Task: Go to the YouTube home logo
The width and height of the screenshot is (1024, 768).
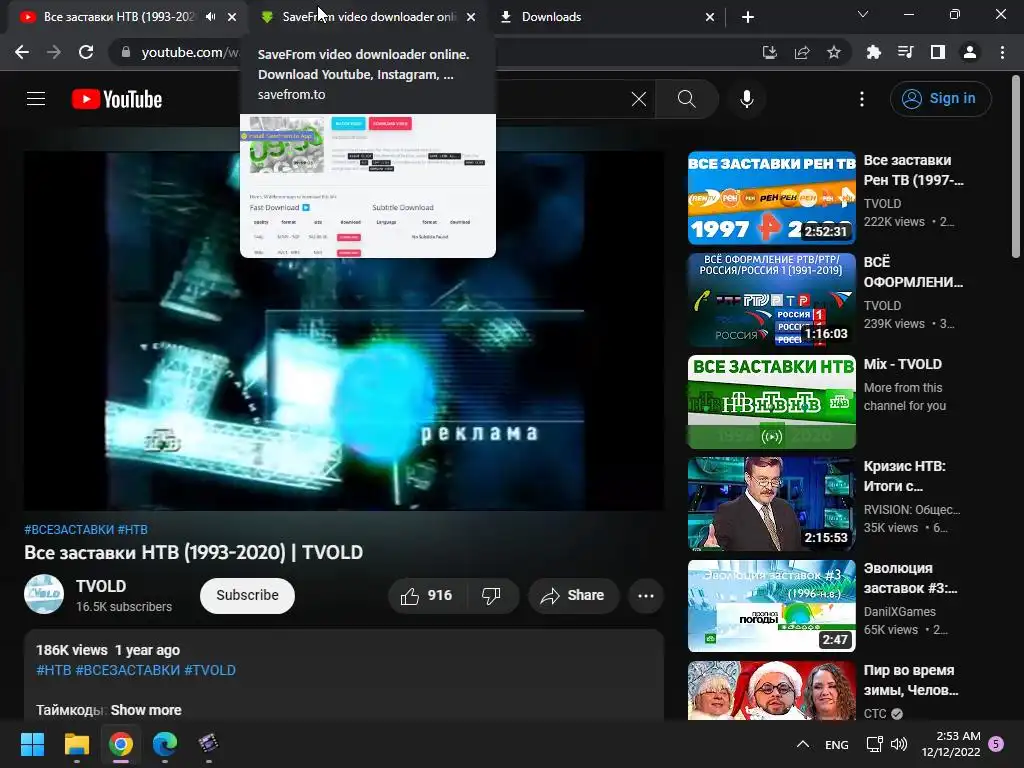Action: click(x=117, y=99)
